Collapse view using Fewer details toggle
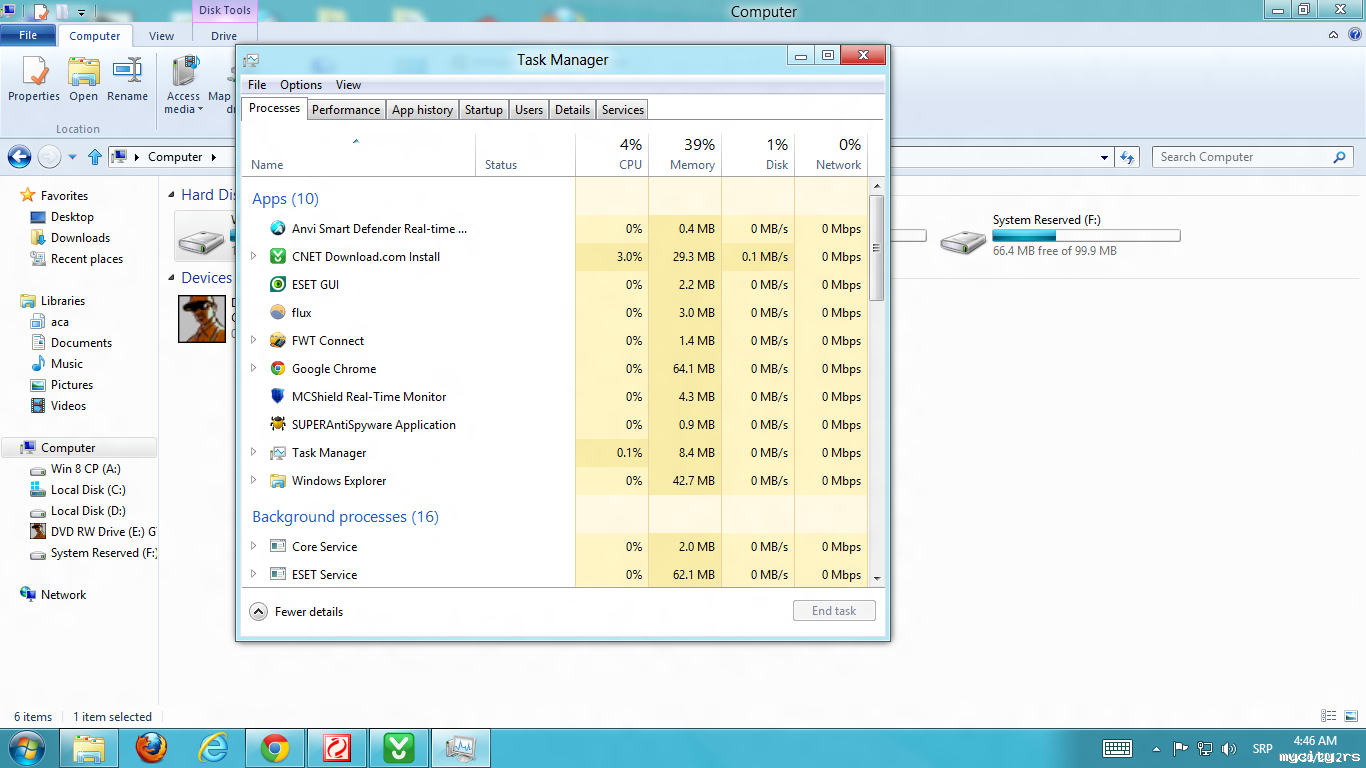 click(259, 612)
